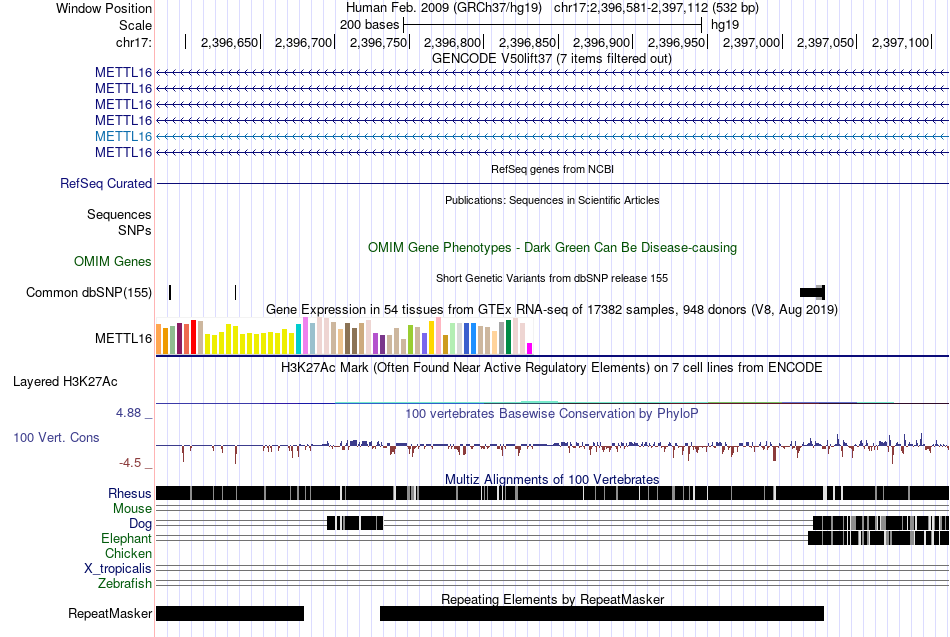This screenshot has height=637, width=950.
Task: Select the 2,397,100 ruler position
Action: point(900,42)
